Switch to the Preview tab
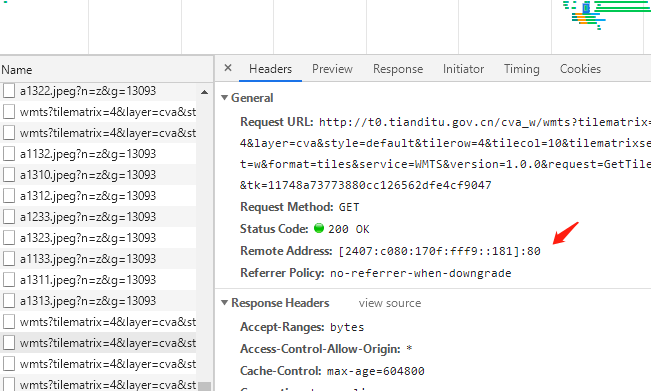The image size is (651, 391). [x=332, y=69]
